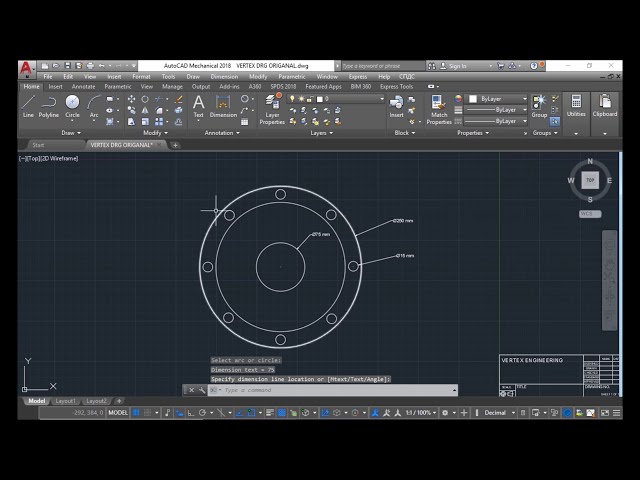Click the Text annotation tool
This screenshot has width=640, height=480.
198,104
